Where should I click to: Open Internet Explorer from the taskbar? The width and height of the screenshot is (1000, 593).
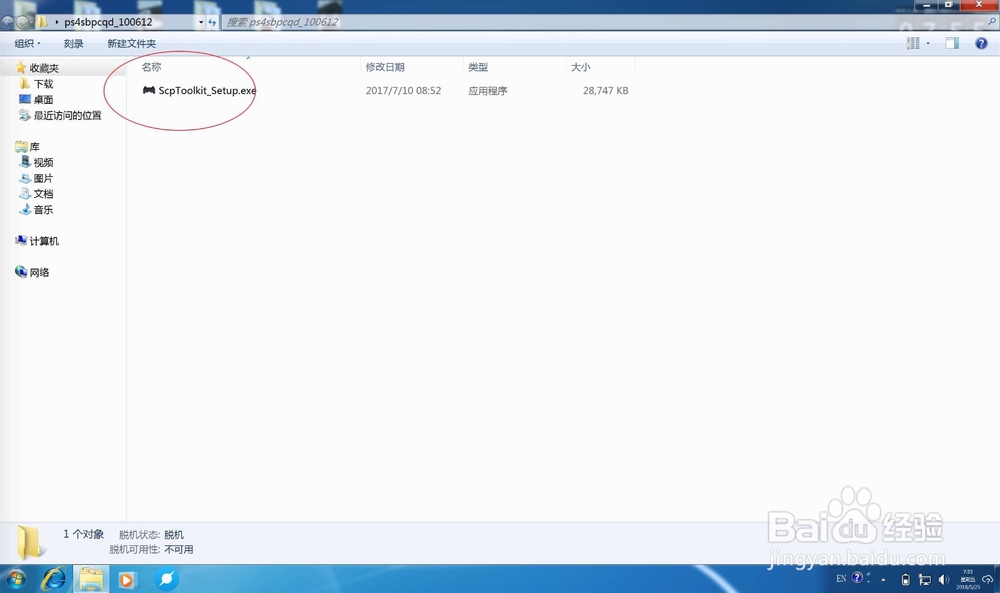pyautogui.click(x=56, y=580)
